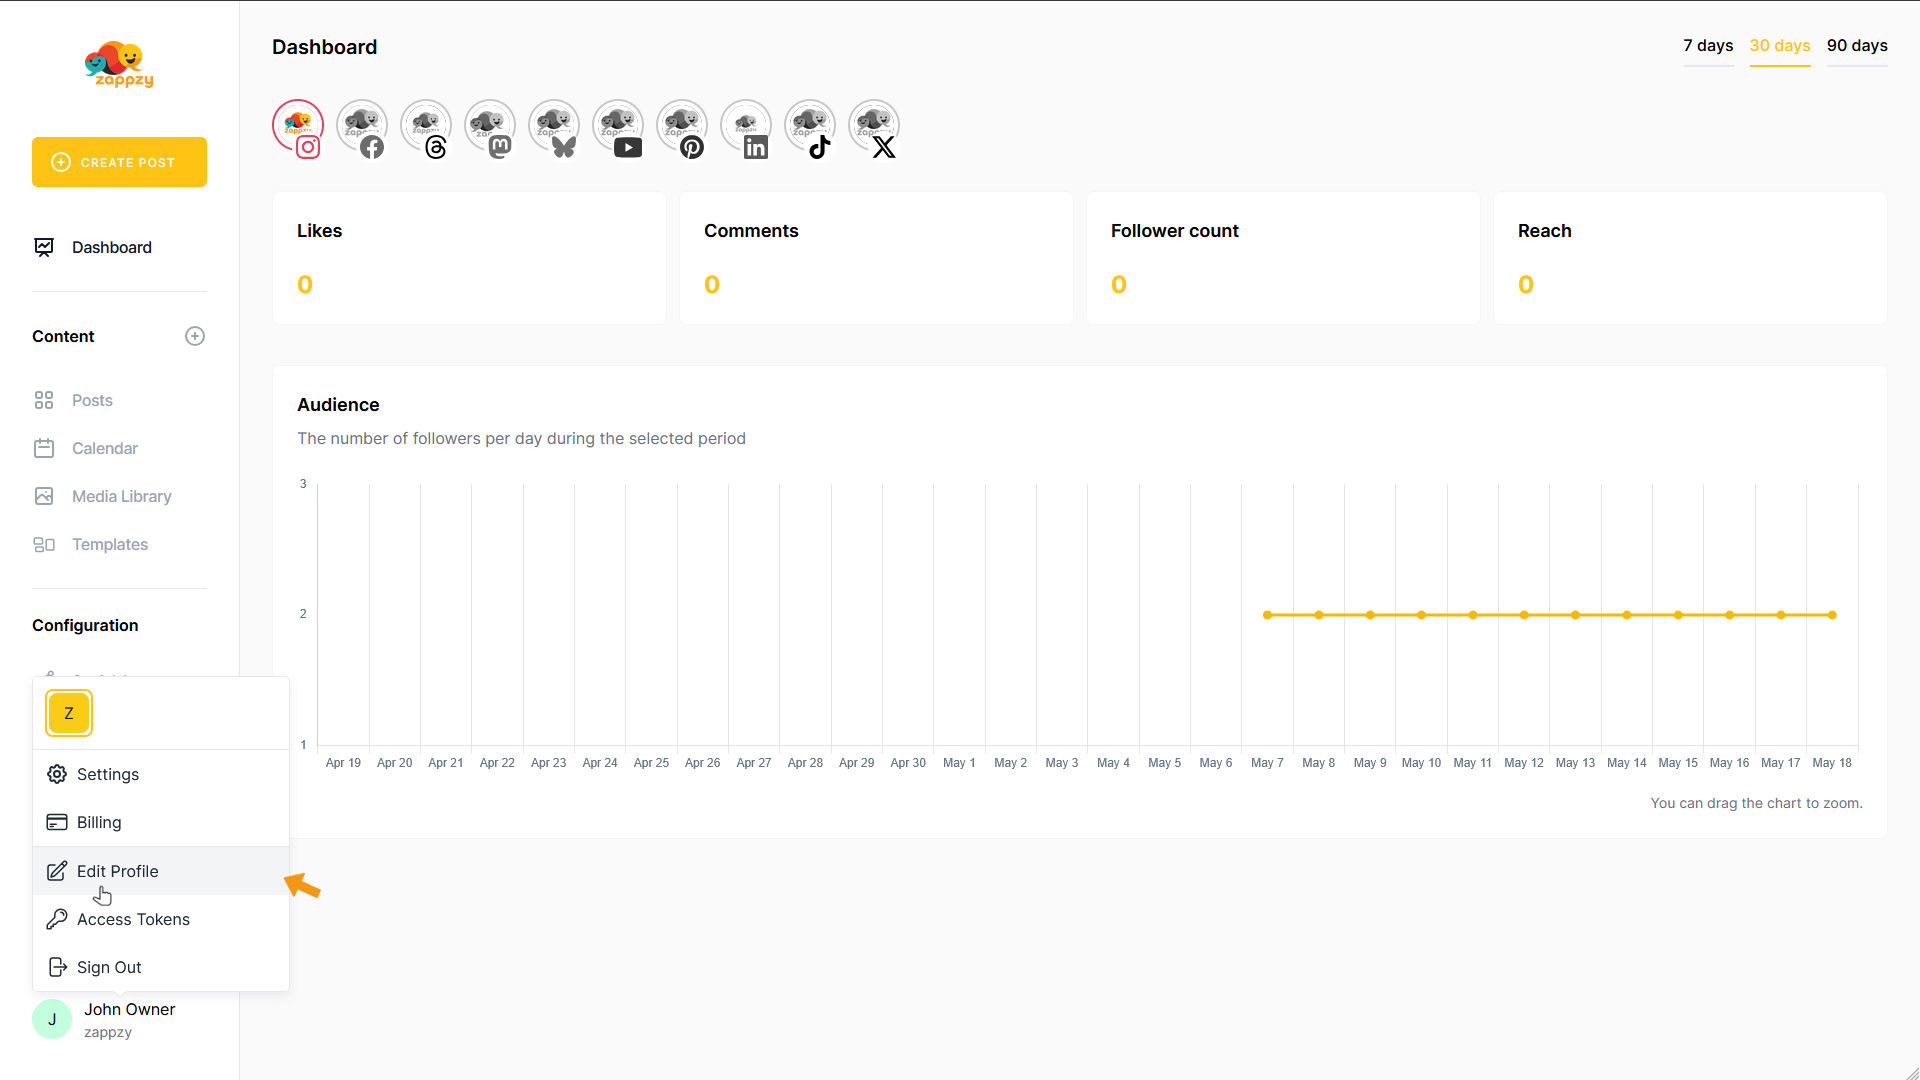Open Access Tokens menu entry
The height and width of the screenshot is (1080, 1920).
click(x=133, y=919)
